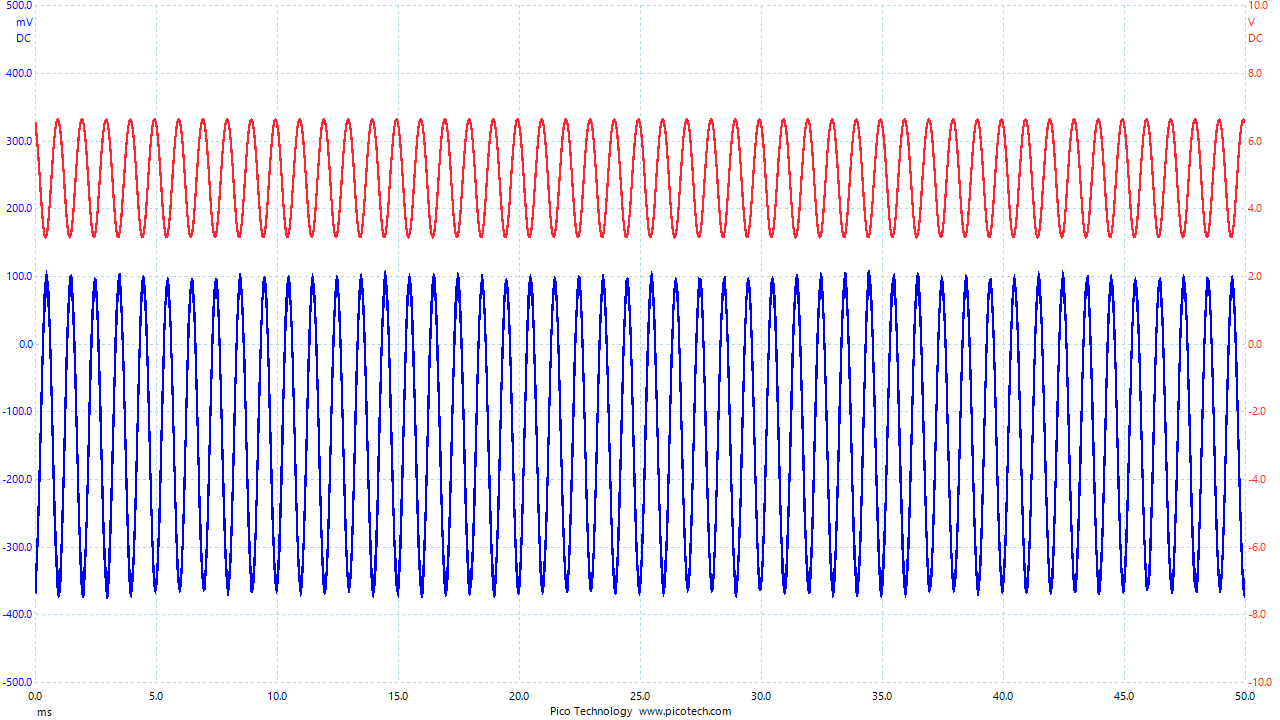
Task: Click the red -8.0 axis label
Action: tap(1257, 614)
